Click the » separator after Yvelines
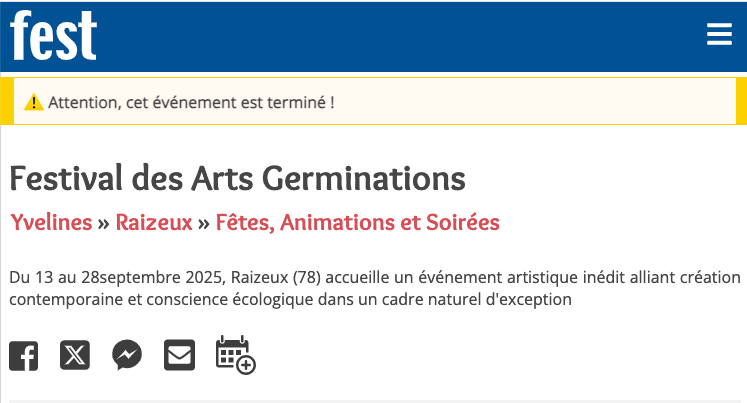The width and height of the screenshot is (747, 403). [x=103, y=222]
